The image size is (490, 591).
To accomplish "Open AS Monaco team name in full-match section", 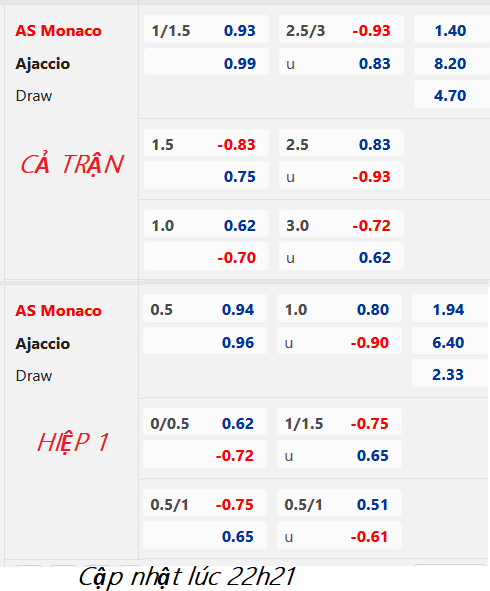I will click(58, 31).
